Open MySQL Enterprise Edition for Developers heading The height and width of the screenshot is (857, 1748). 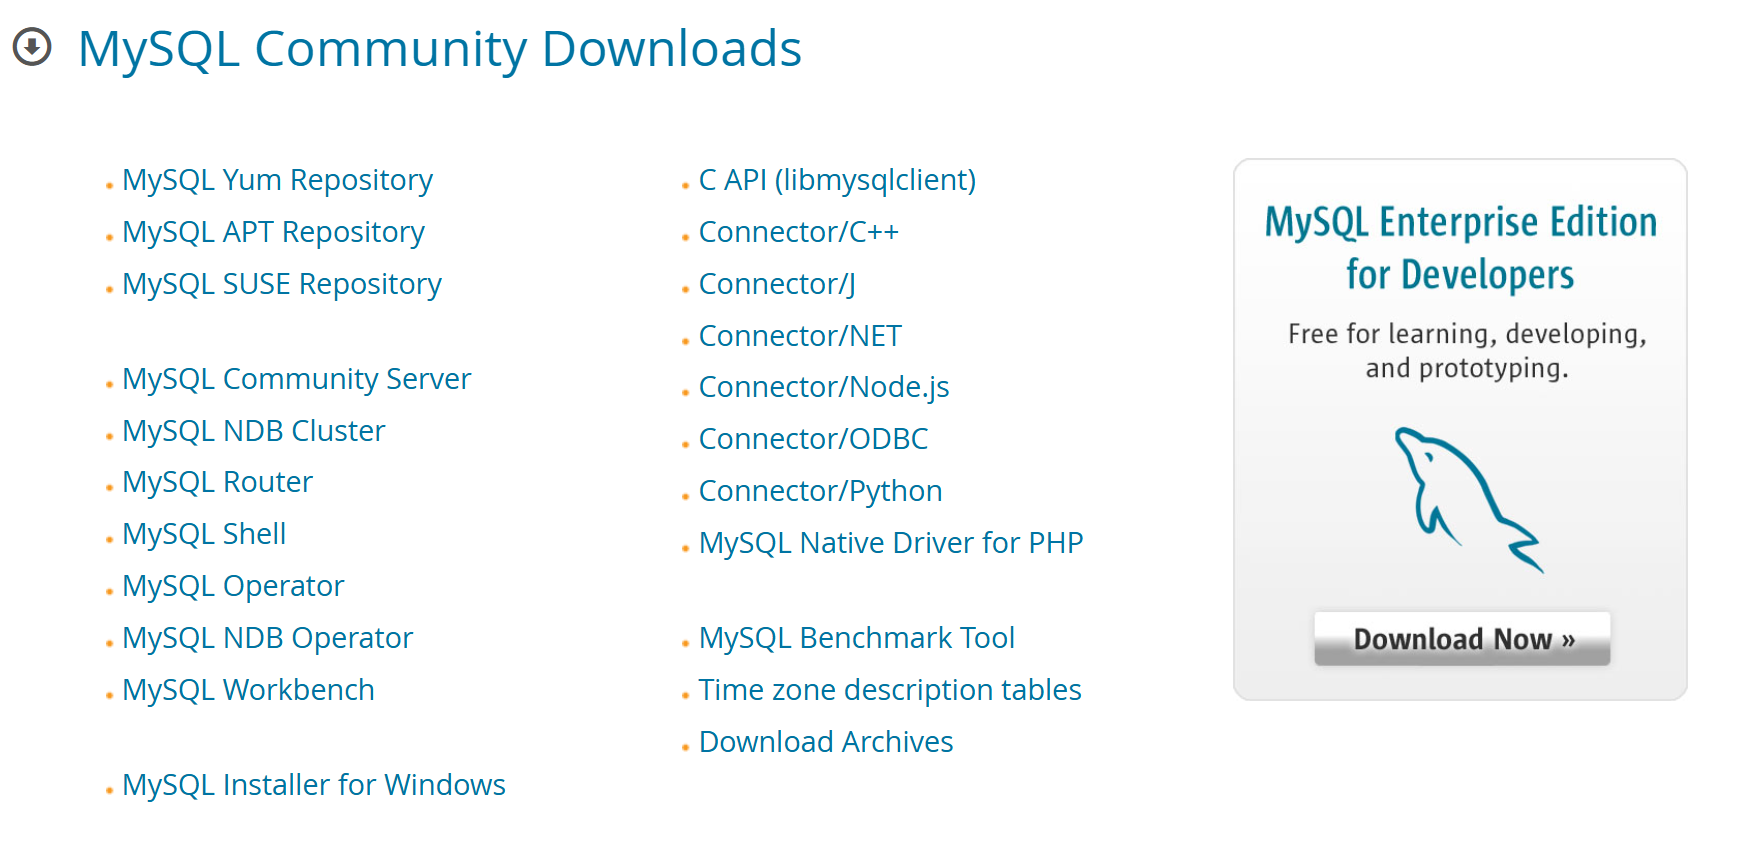[1460, 248]
